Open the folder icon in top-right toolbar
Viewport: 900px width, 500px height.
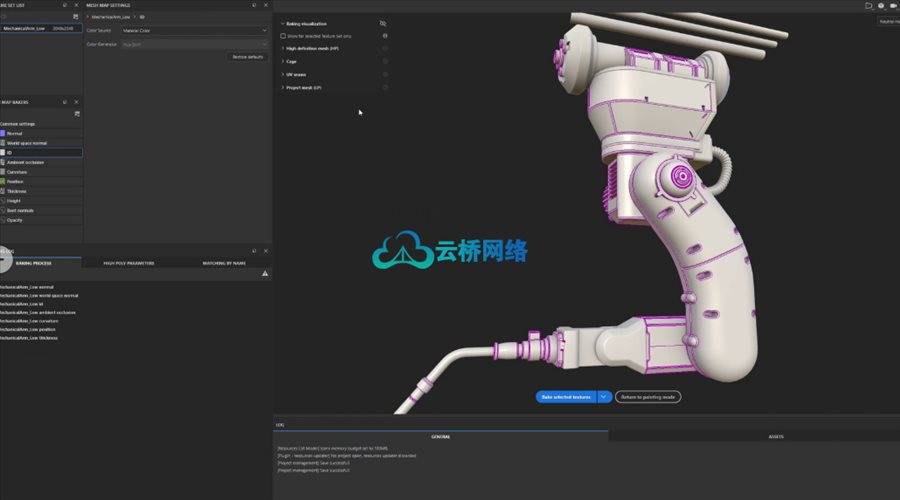click(868, 5)
